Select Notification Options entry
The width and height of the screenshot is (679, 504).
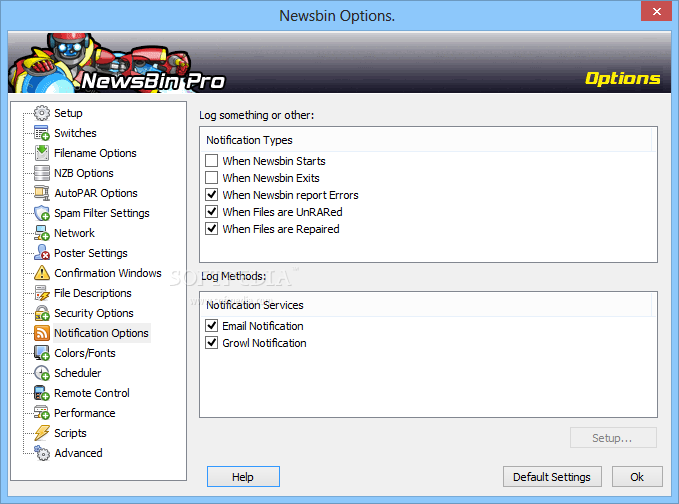point(101,333)
